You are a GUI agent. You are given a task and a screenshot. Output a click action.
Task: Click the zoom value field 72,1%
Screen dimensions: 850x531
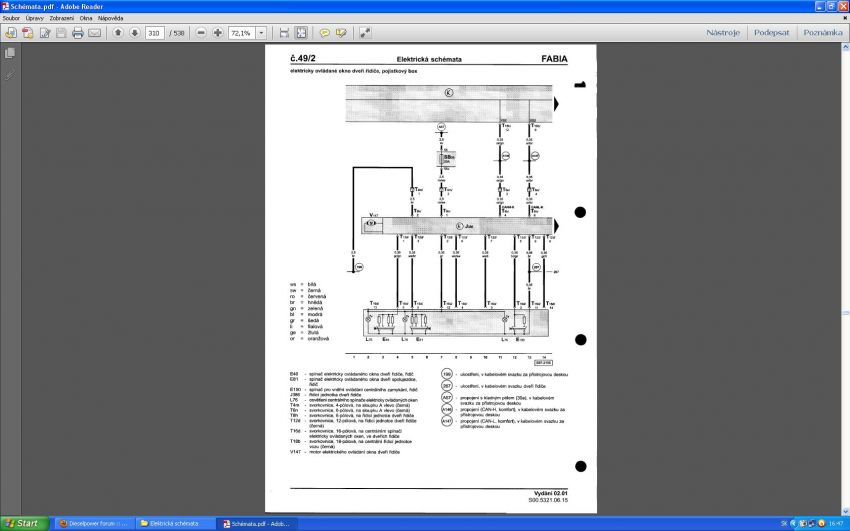242,33
